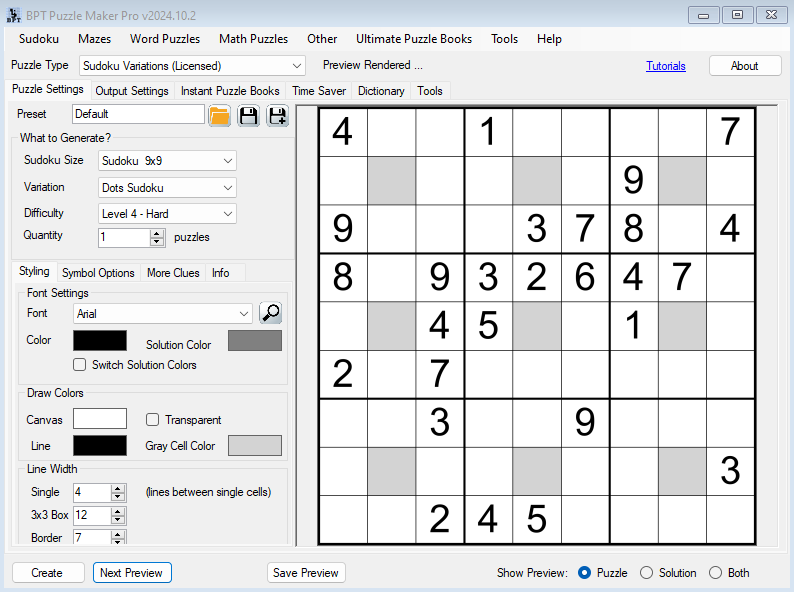Open the Tutorials link
Viewport: 794px width, 592px height.
coord(666,66)
